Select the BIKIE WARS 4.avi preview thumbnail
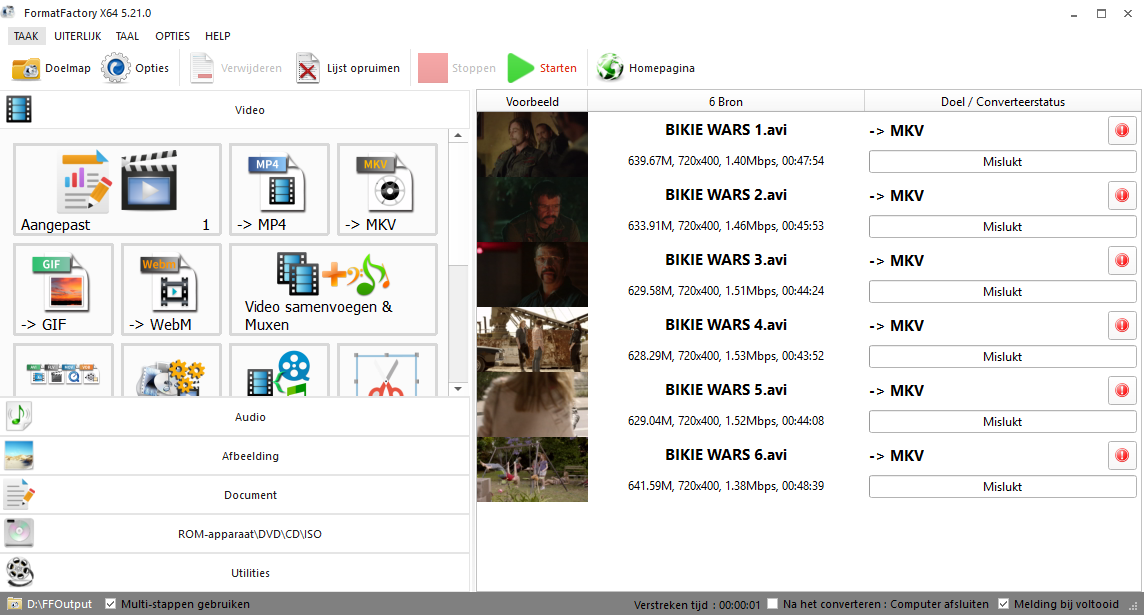The image size is (1144, 615). click(532, 339)
